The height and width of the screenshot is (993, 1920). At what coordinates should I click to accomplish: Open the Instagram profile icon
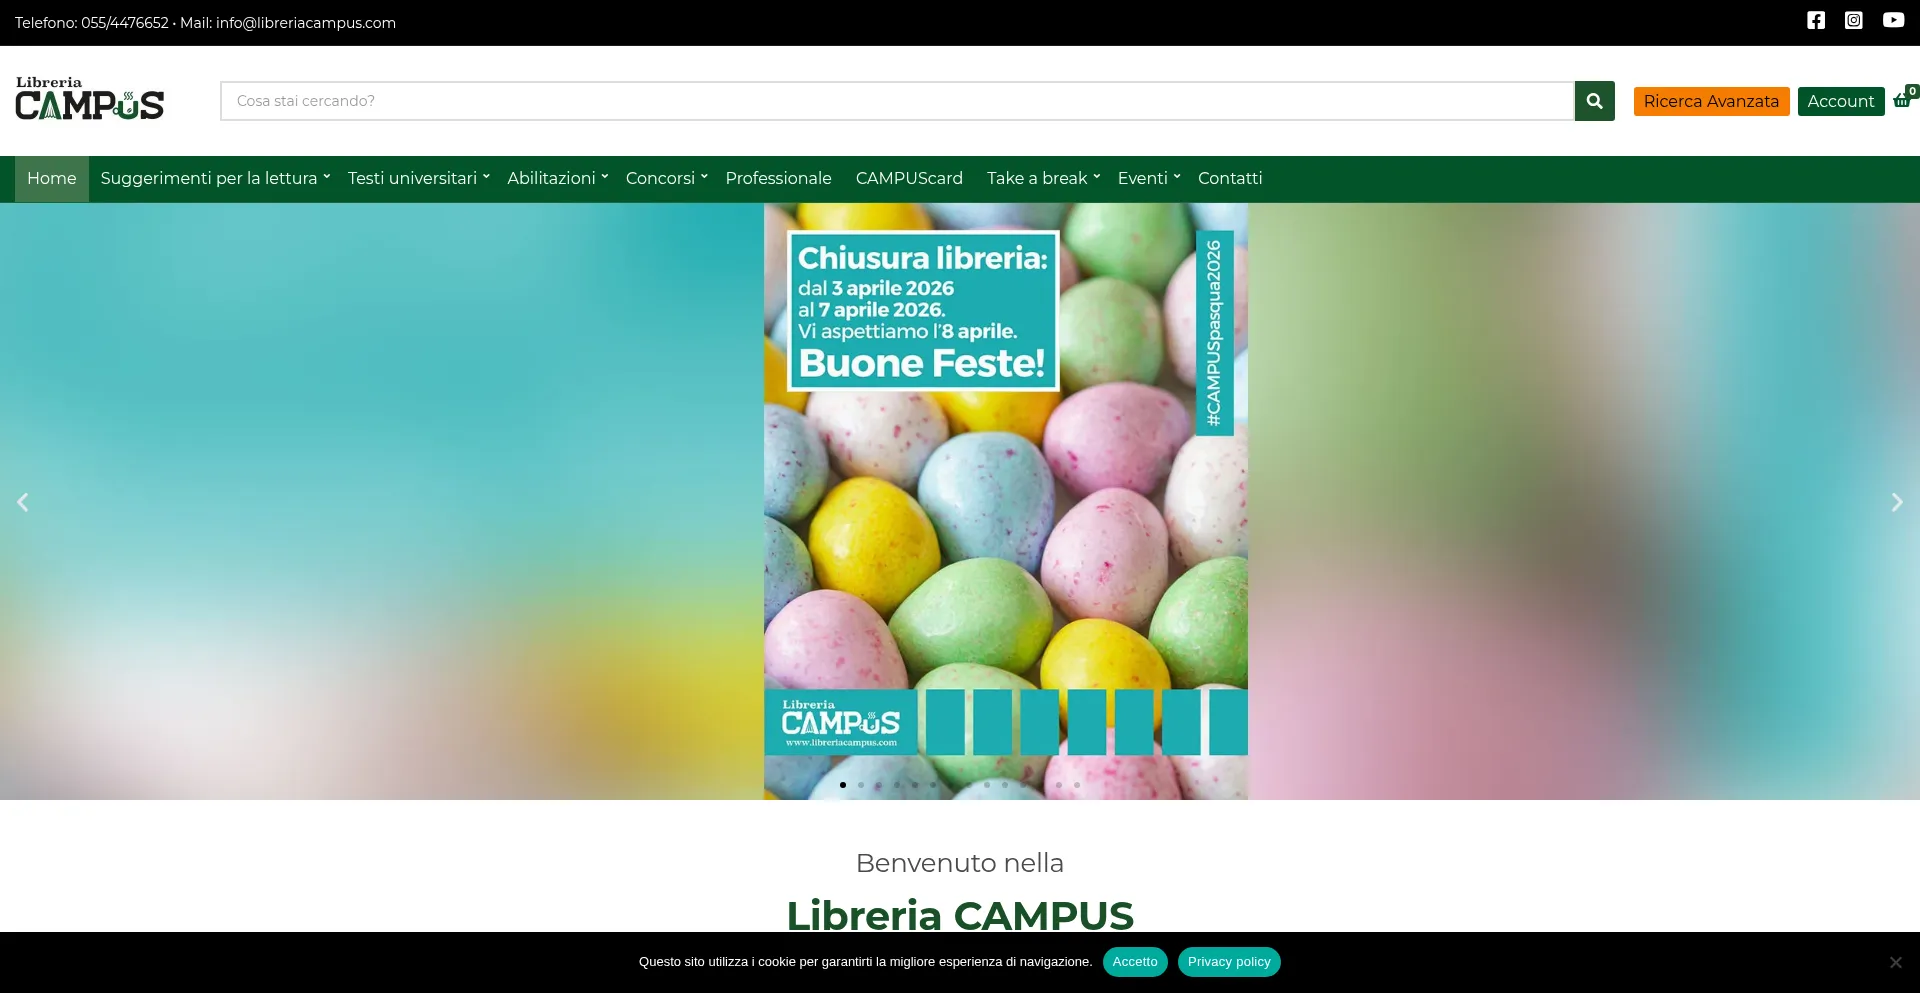coord(1854,20)
